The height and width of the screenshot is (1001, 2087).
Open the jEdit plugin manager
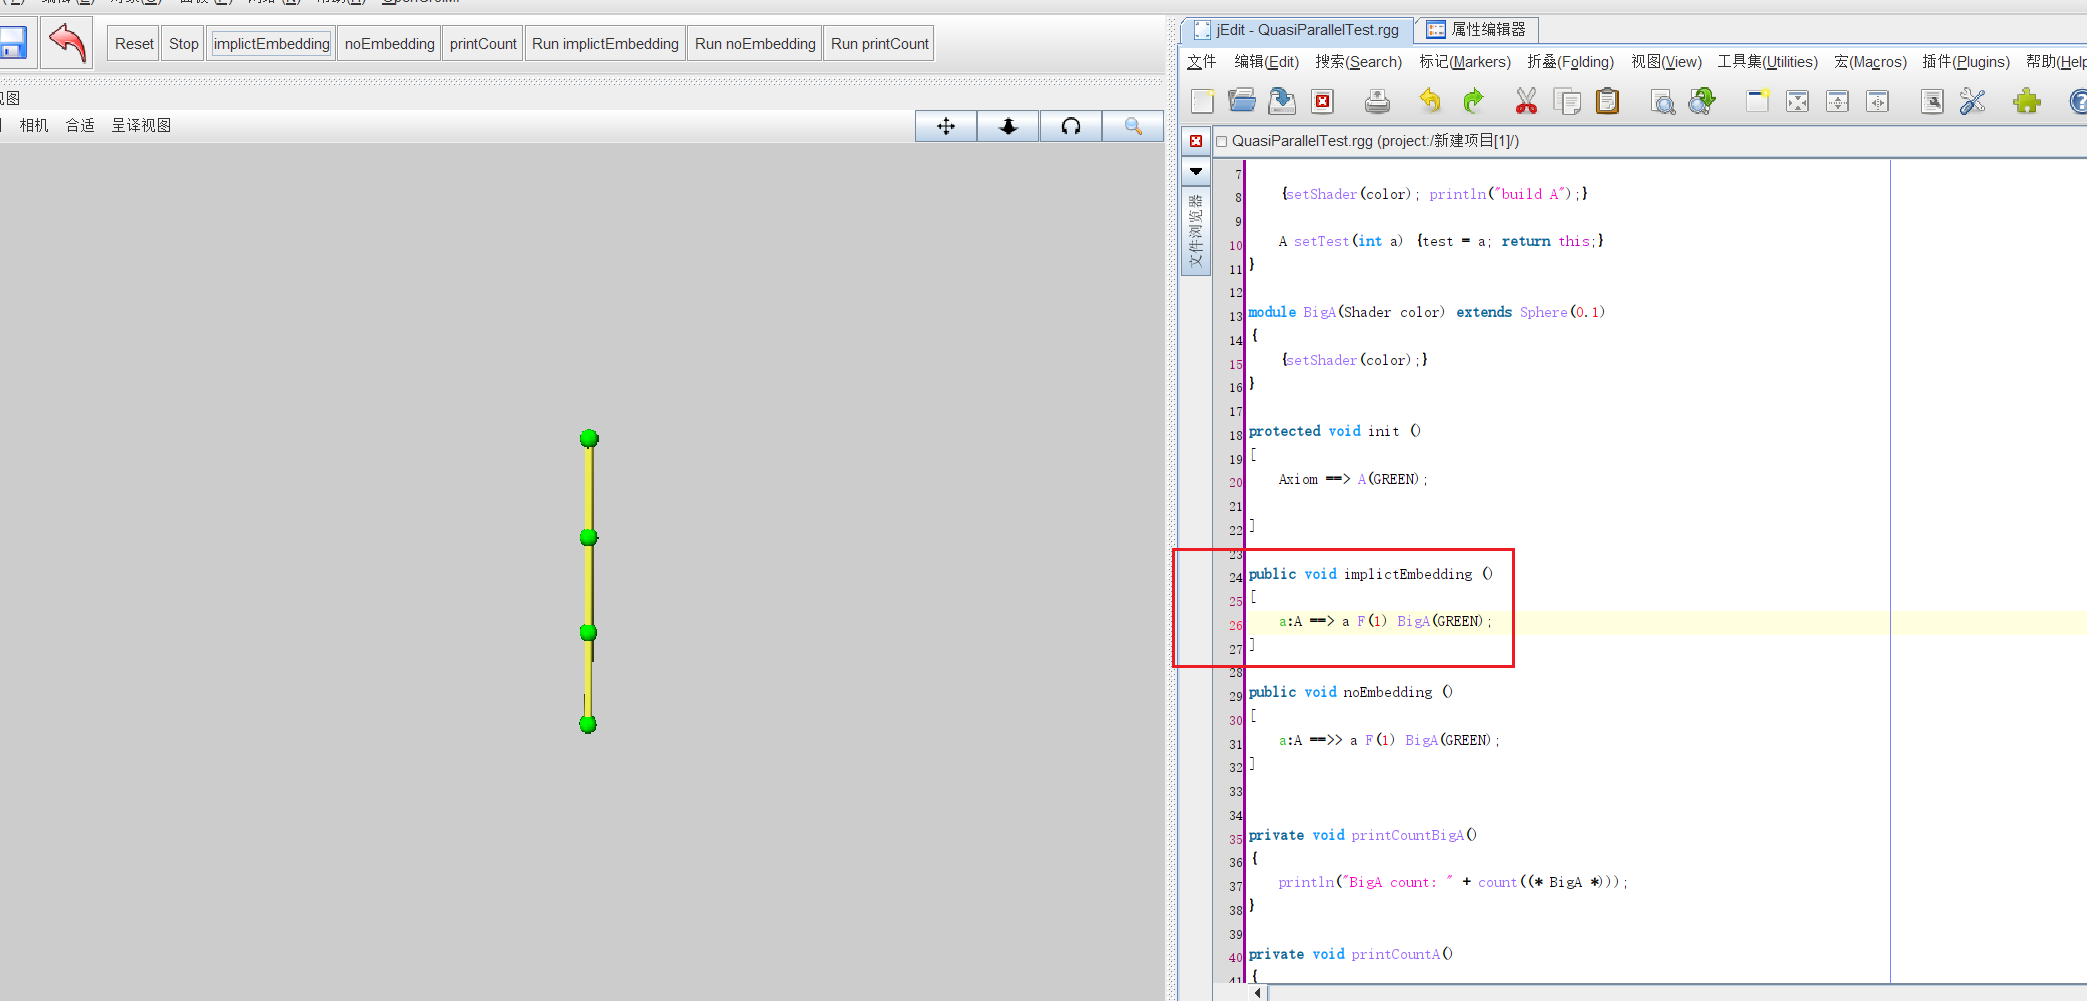coord(2027,101)
